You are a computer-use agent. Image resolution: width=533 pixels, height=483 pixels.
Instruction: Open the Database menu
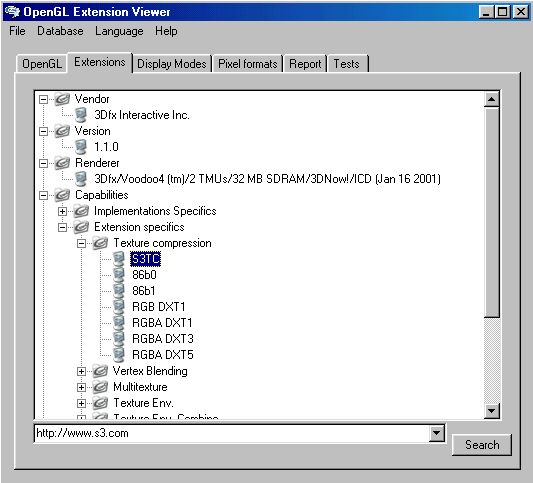pyautogui.click(x=60, y=31)
